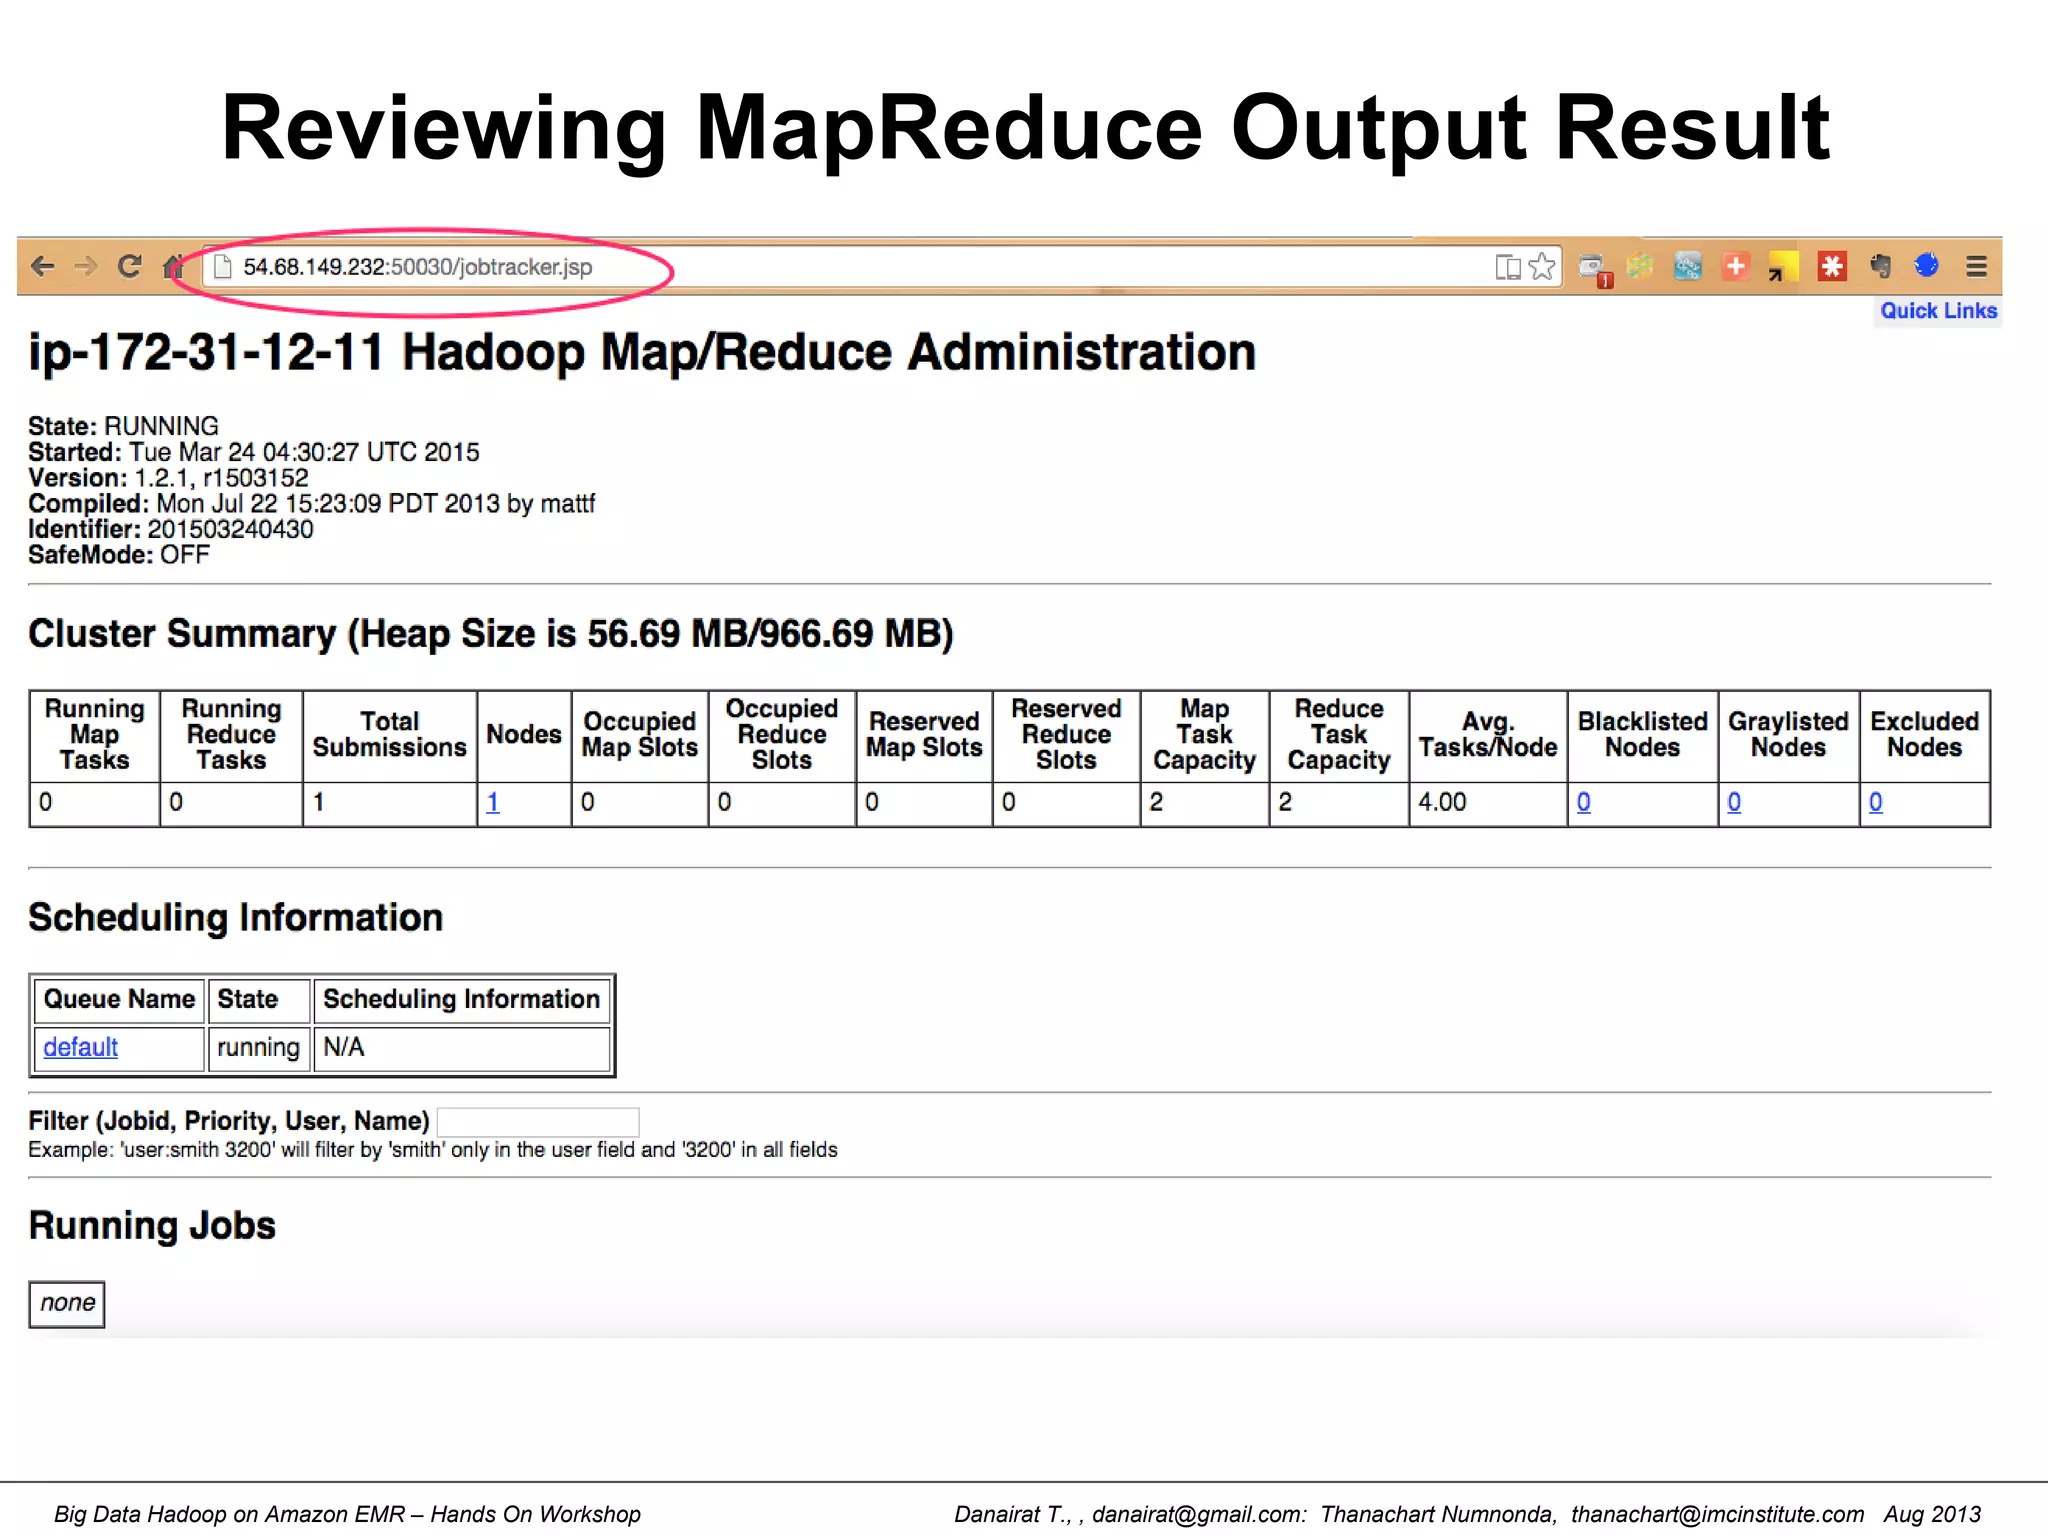
Task: Click the Cluster Summary heap size heading
Action: coord(490,634)
